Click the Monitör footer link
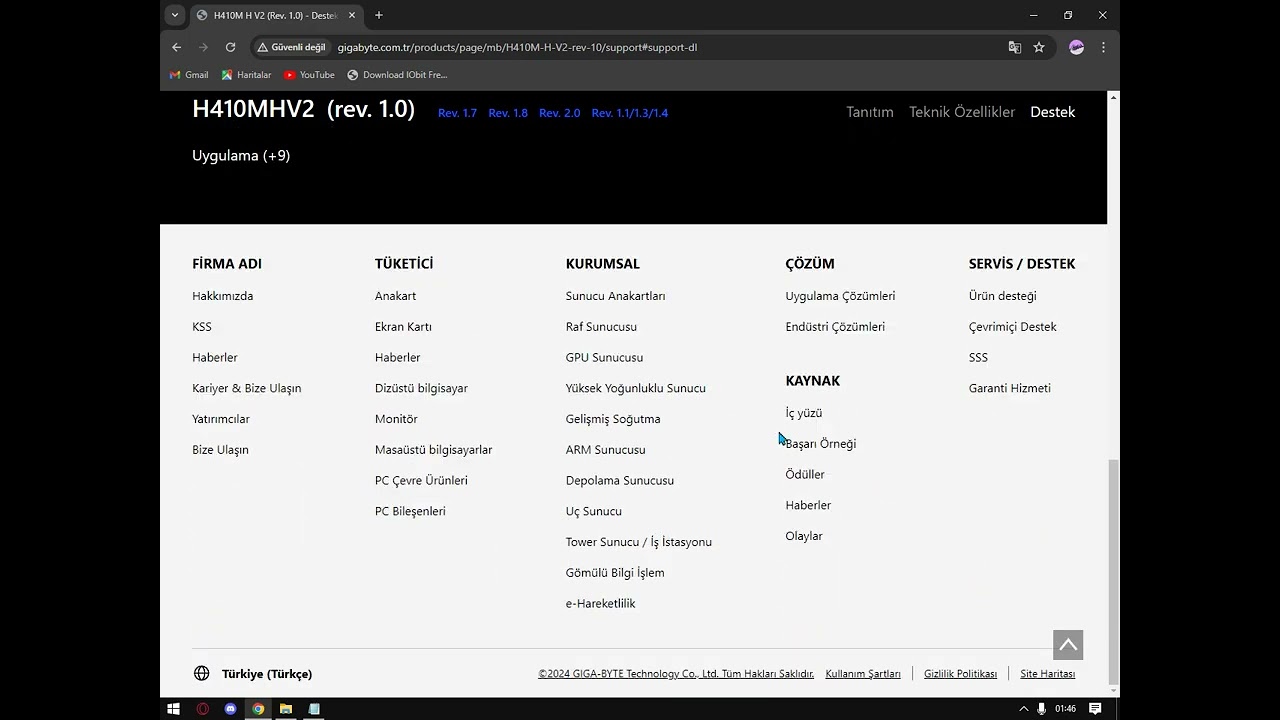 396,419
